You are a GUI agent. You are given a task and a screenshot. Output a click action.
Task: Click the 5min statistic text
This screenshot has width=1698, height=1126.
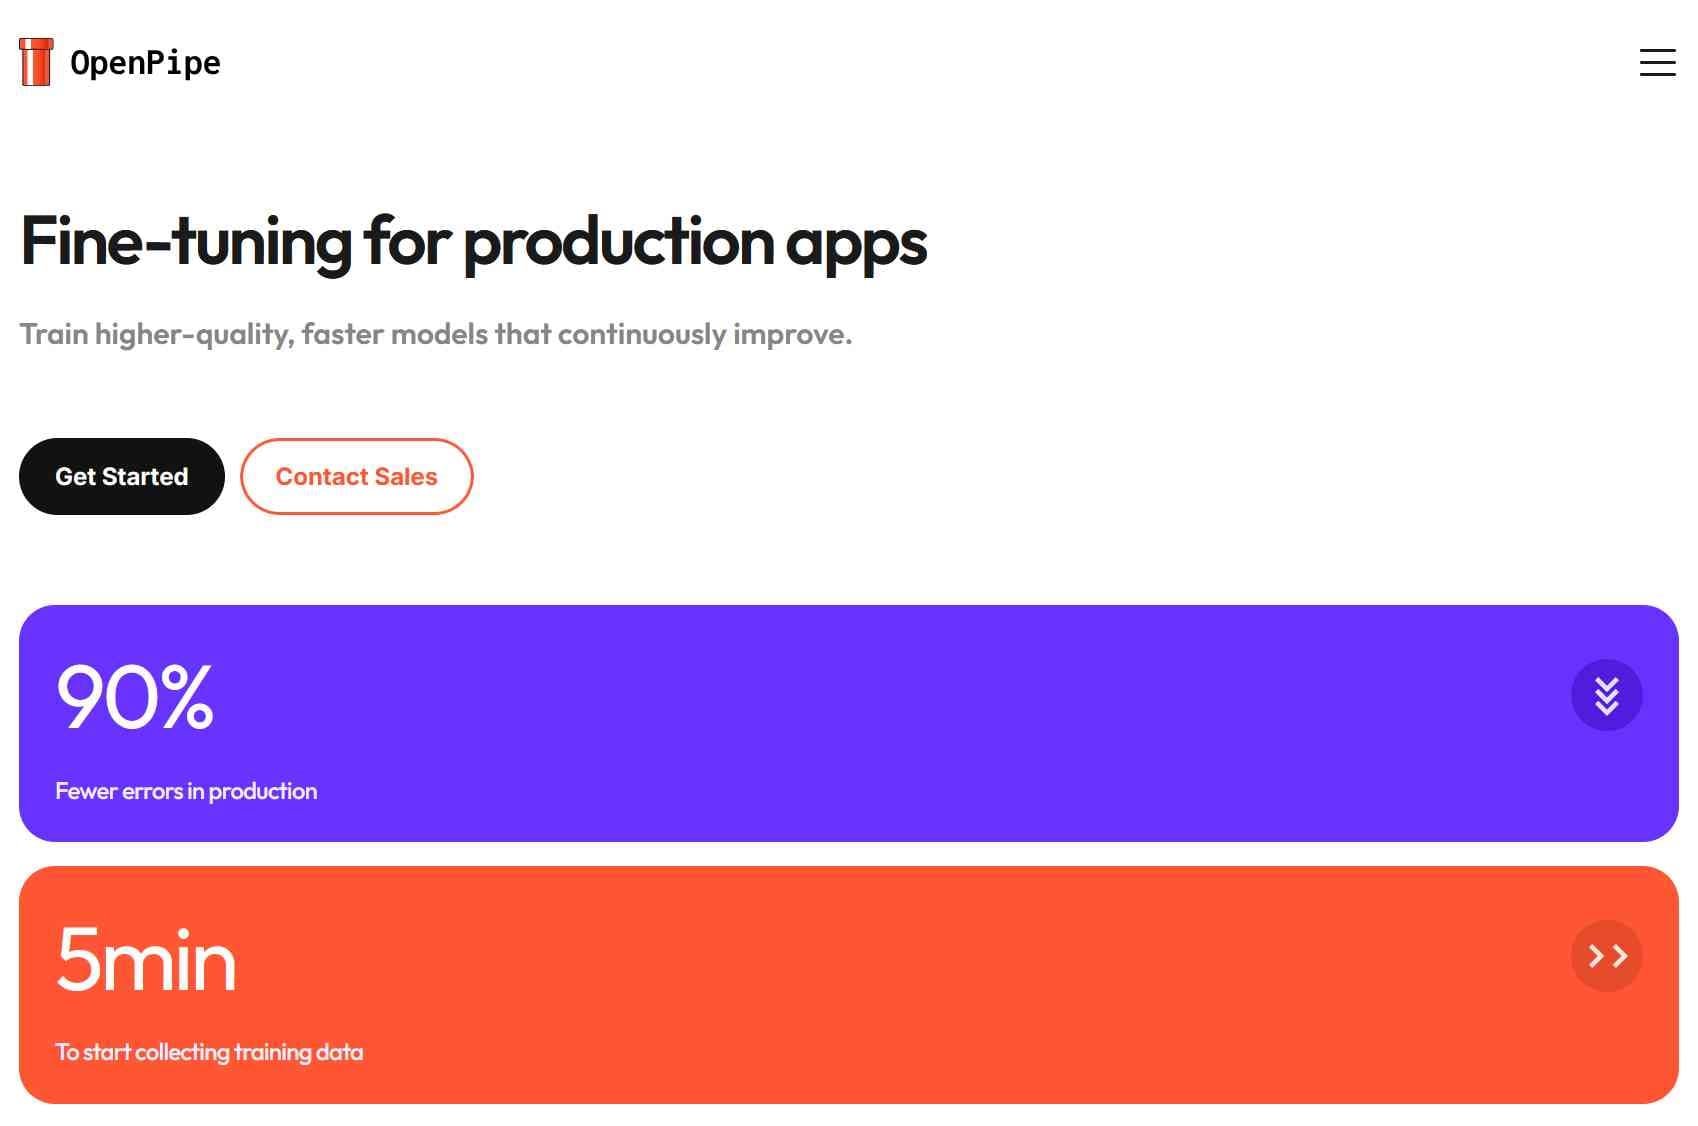tap(146, 959)
